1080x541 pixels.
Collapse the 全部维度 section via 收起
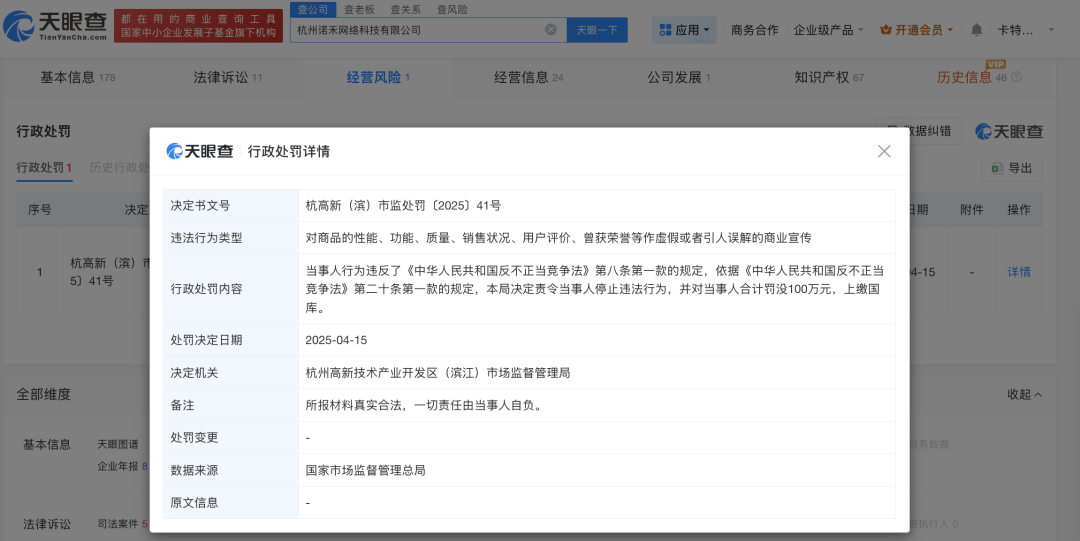1024,394
